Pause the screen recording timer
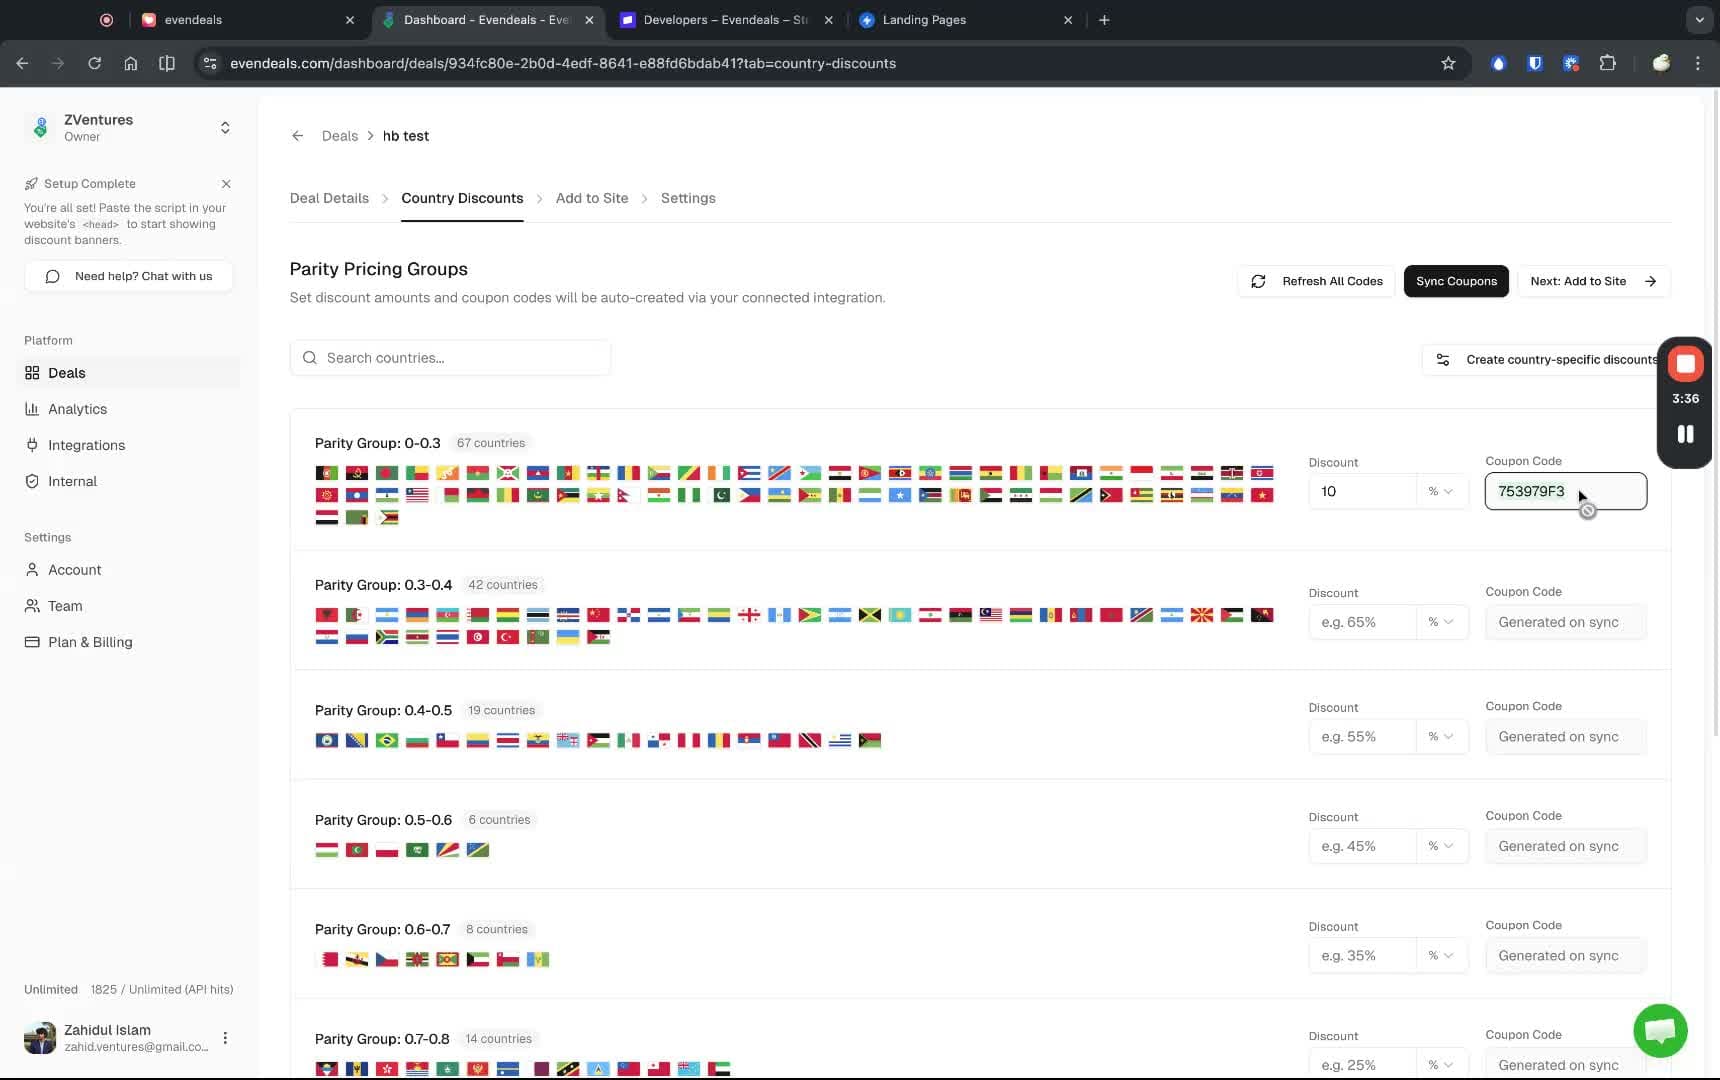The height and width of the screenshot is (1080, 1720). tap(1685, 433)
